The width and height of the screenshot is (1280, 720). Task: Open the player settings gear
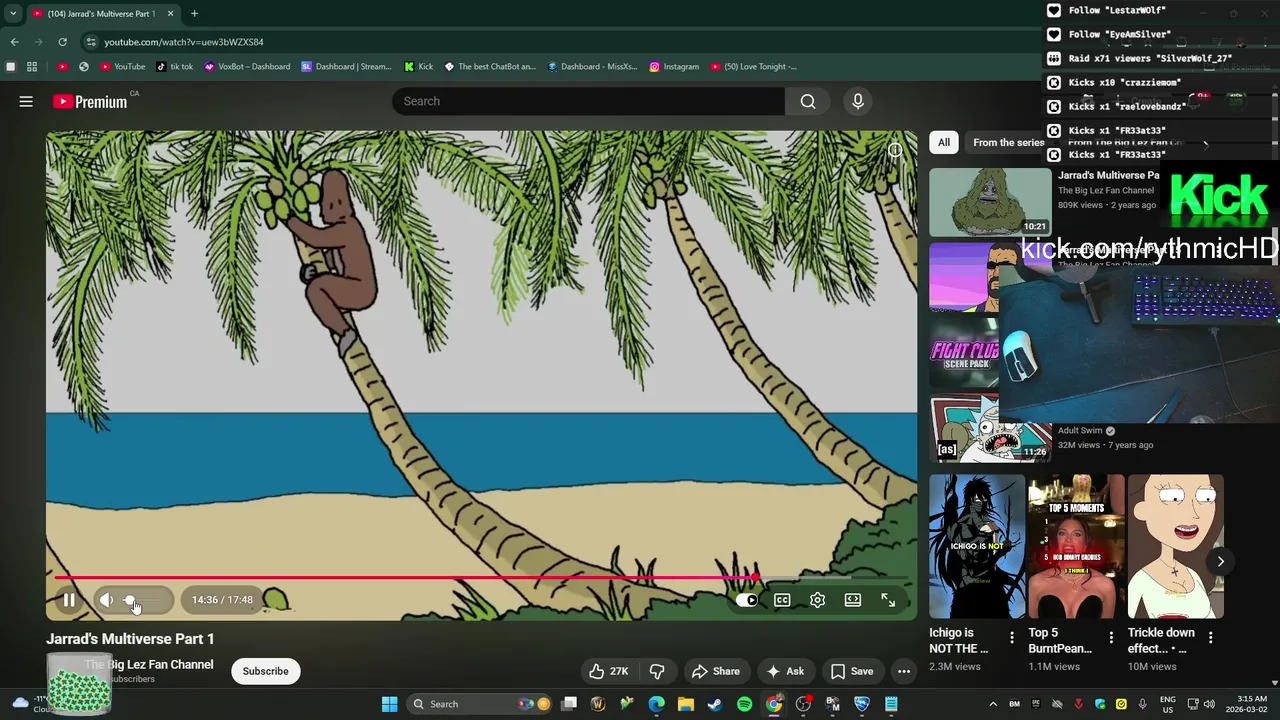(817, 600)
